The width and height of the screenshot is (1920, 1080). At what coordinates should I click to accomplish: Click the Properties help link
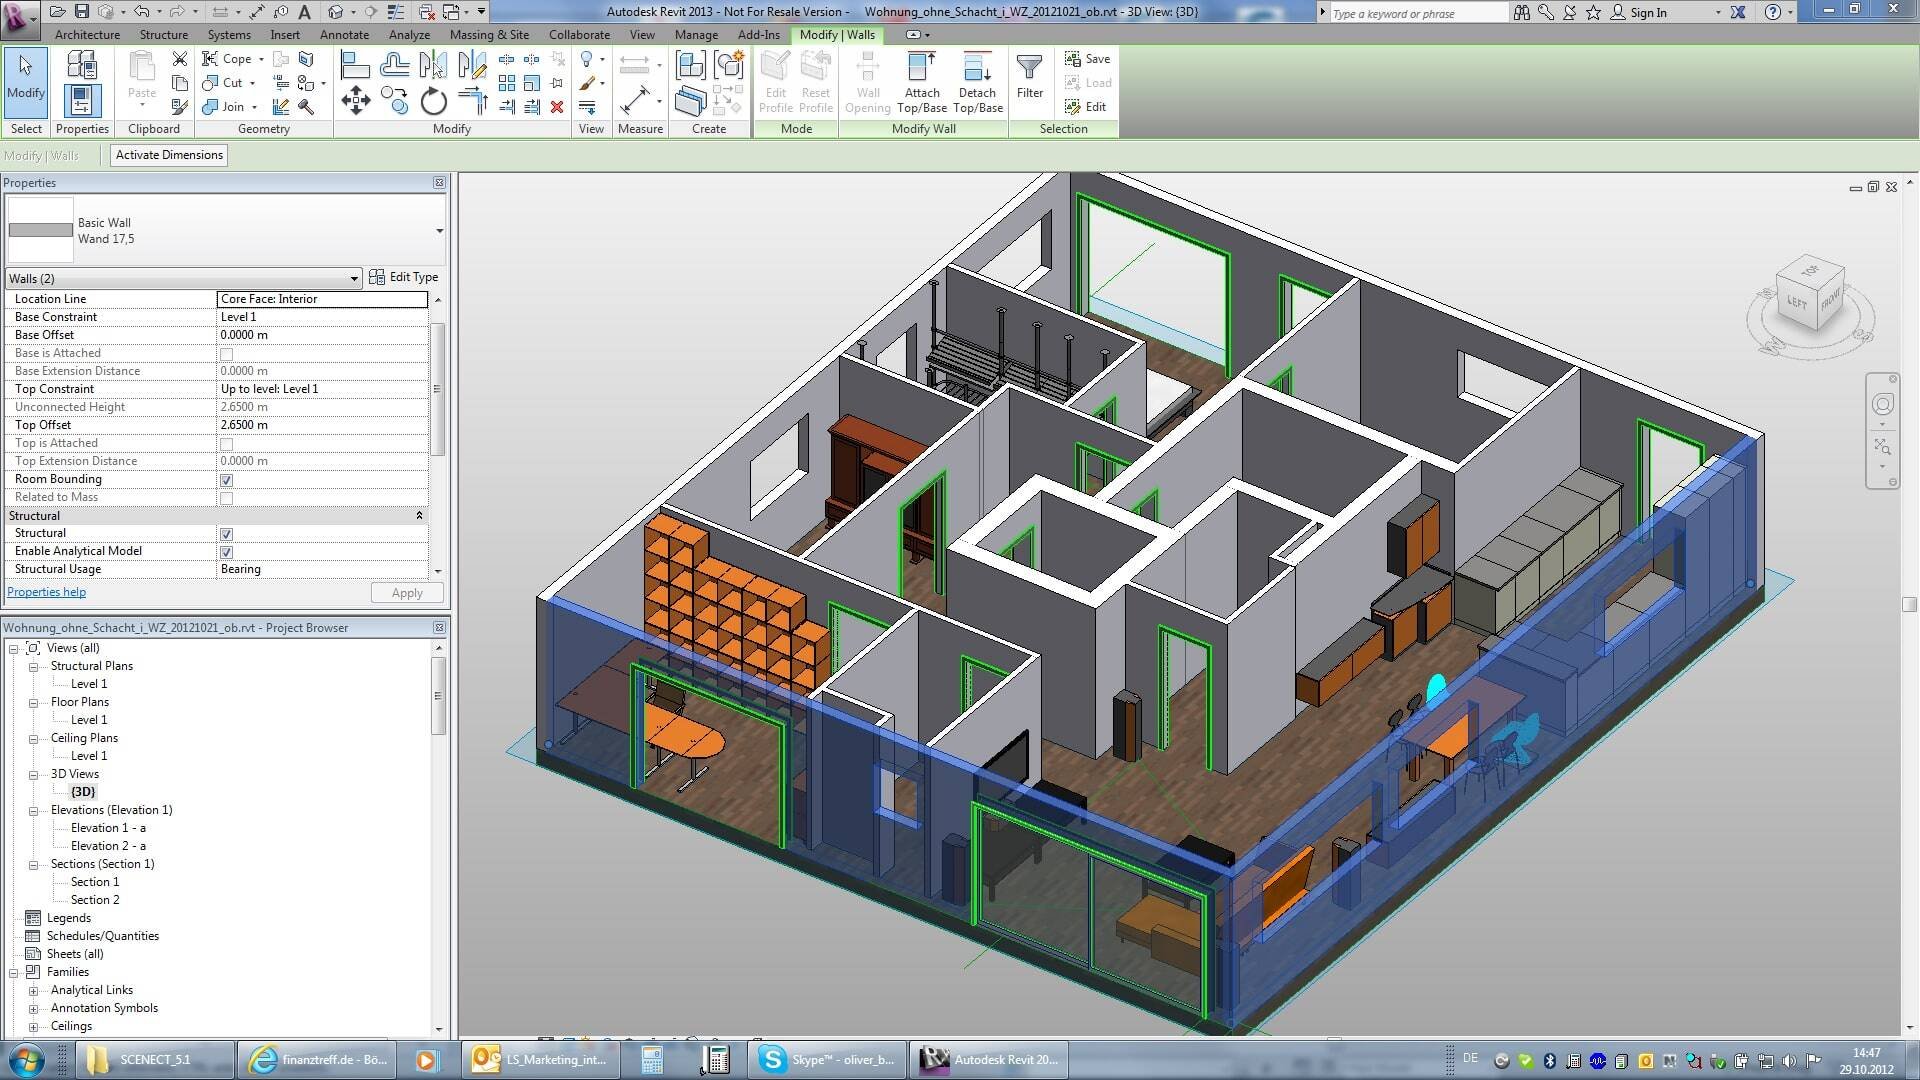46,591
